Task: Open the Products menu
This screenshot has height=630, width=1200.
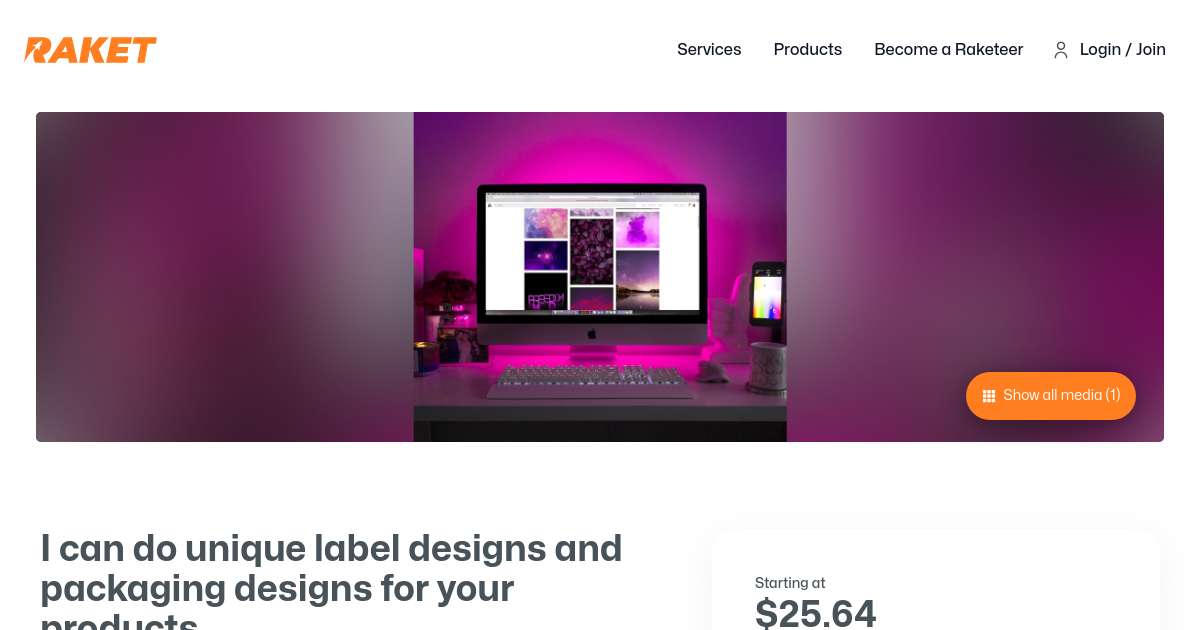Action: (x=808, y=49)
